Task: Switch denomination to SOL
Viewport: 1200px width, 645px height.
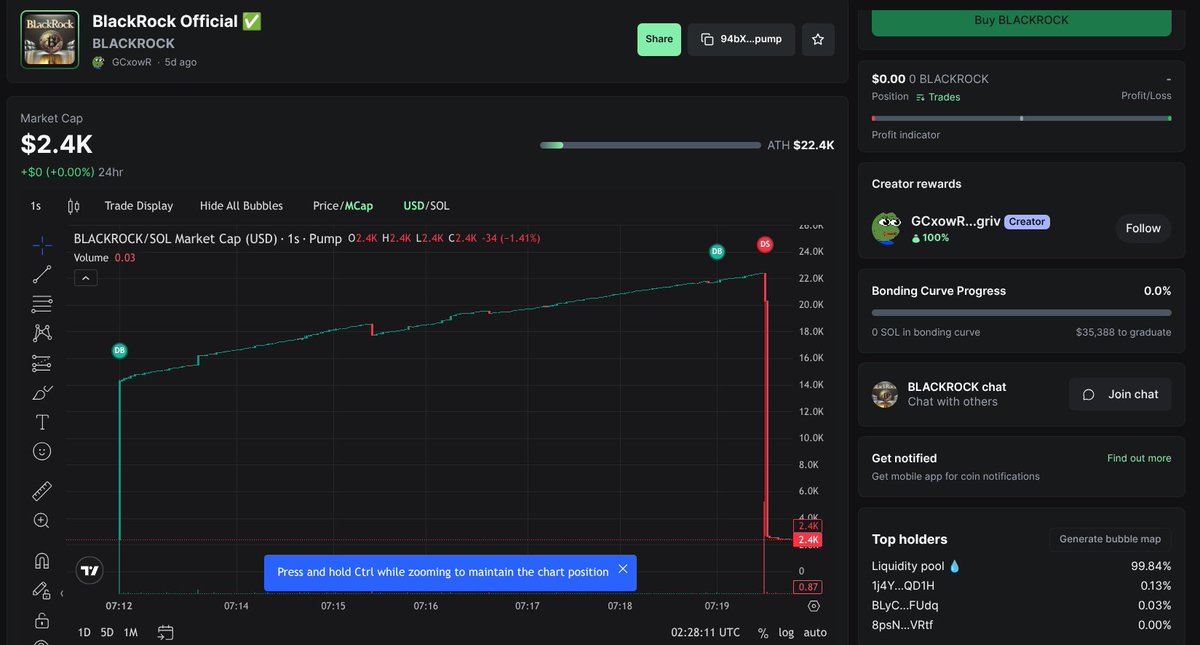Action: coord(440,206)
